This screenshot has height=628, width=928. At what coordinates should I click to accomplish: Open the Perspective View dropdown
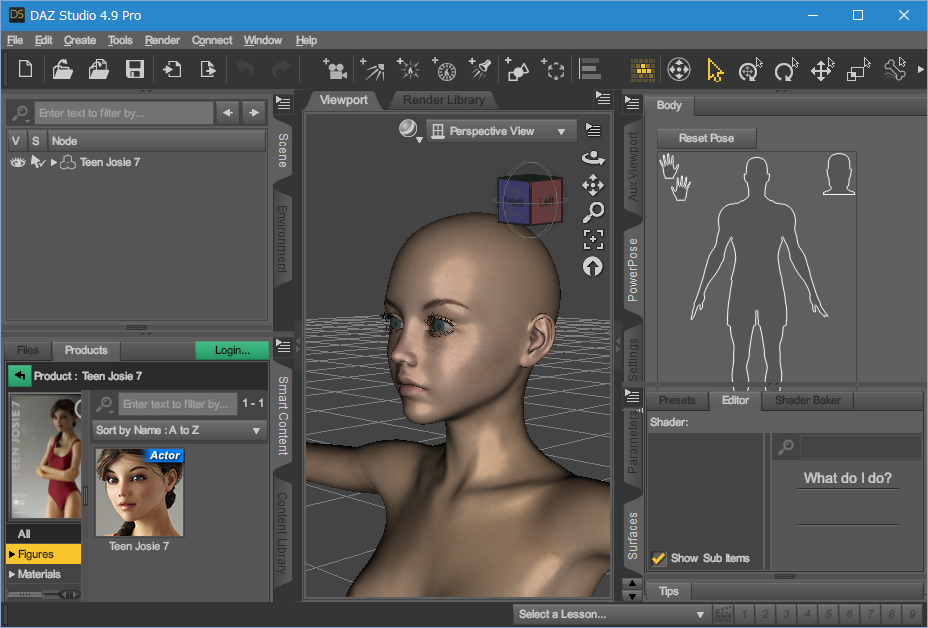point(501,131)
